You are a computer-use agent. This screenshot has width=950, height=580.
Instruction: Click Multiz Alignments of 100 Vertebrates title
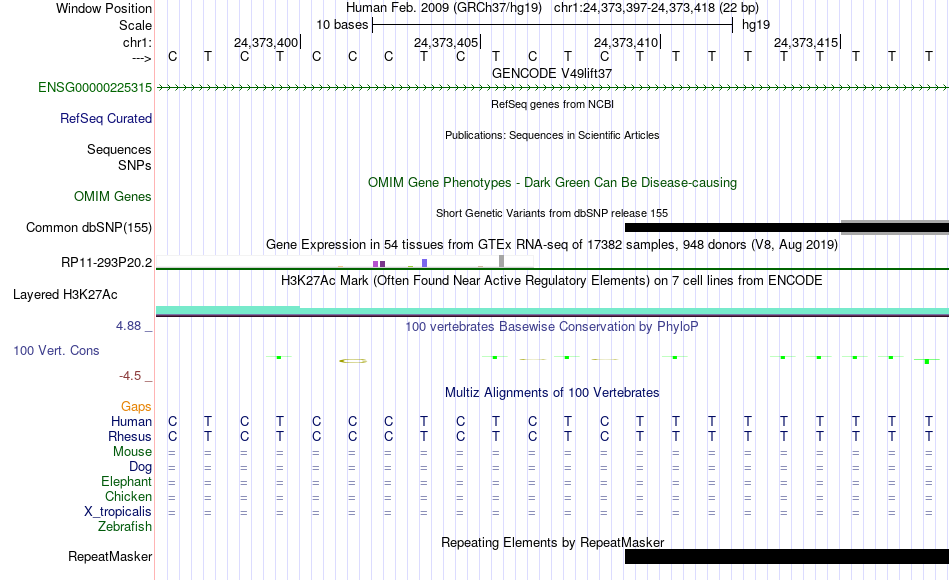(552, 393)
